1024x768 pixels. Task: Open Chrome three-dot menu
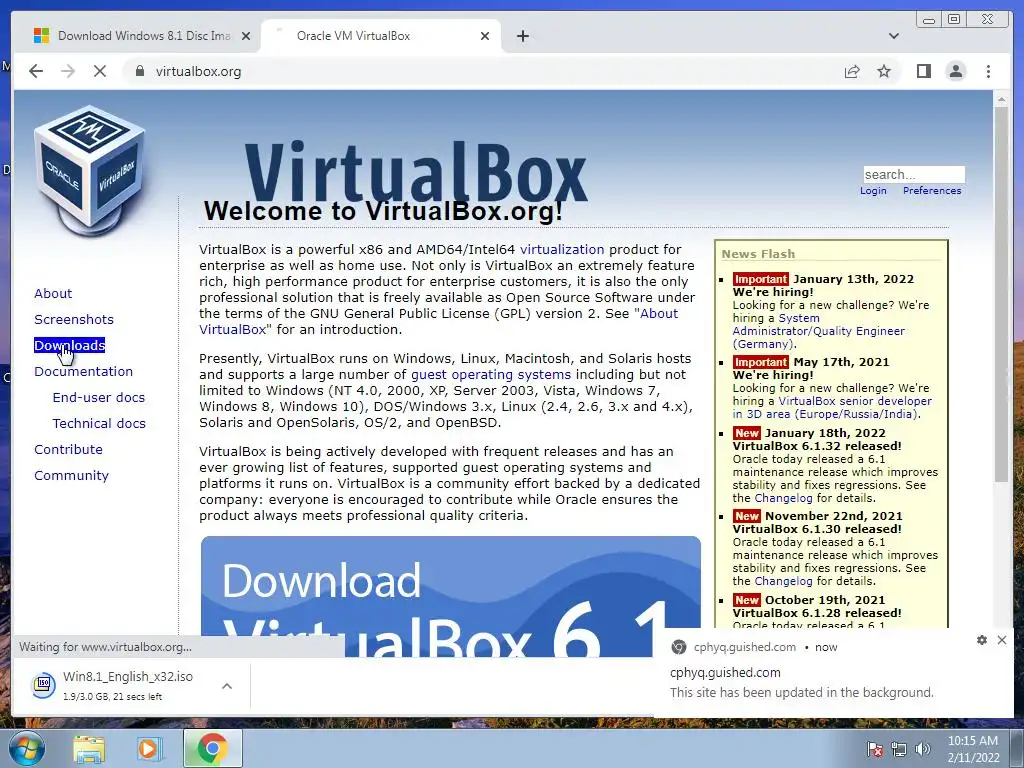(x=988, y=71)
